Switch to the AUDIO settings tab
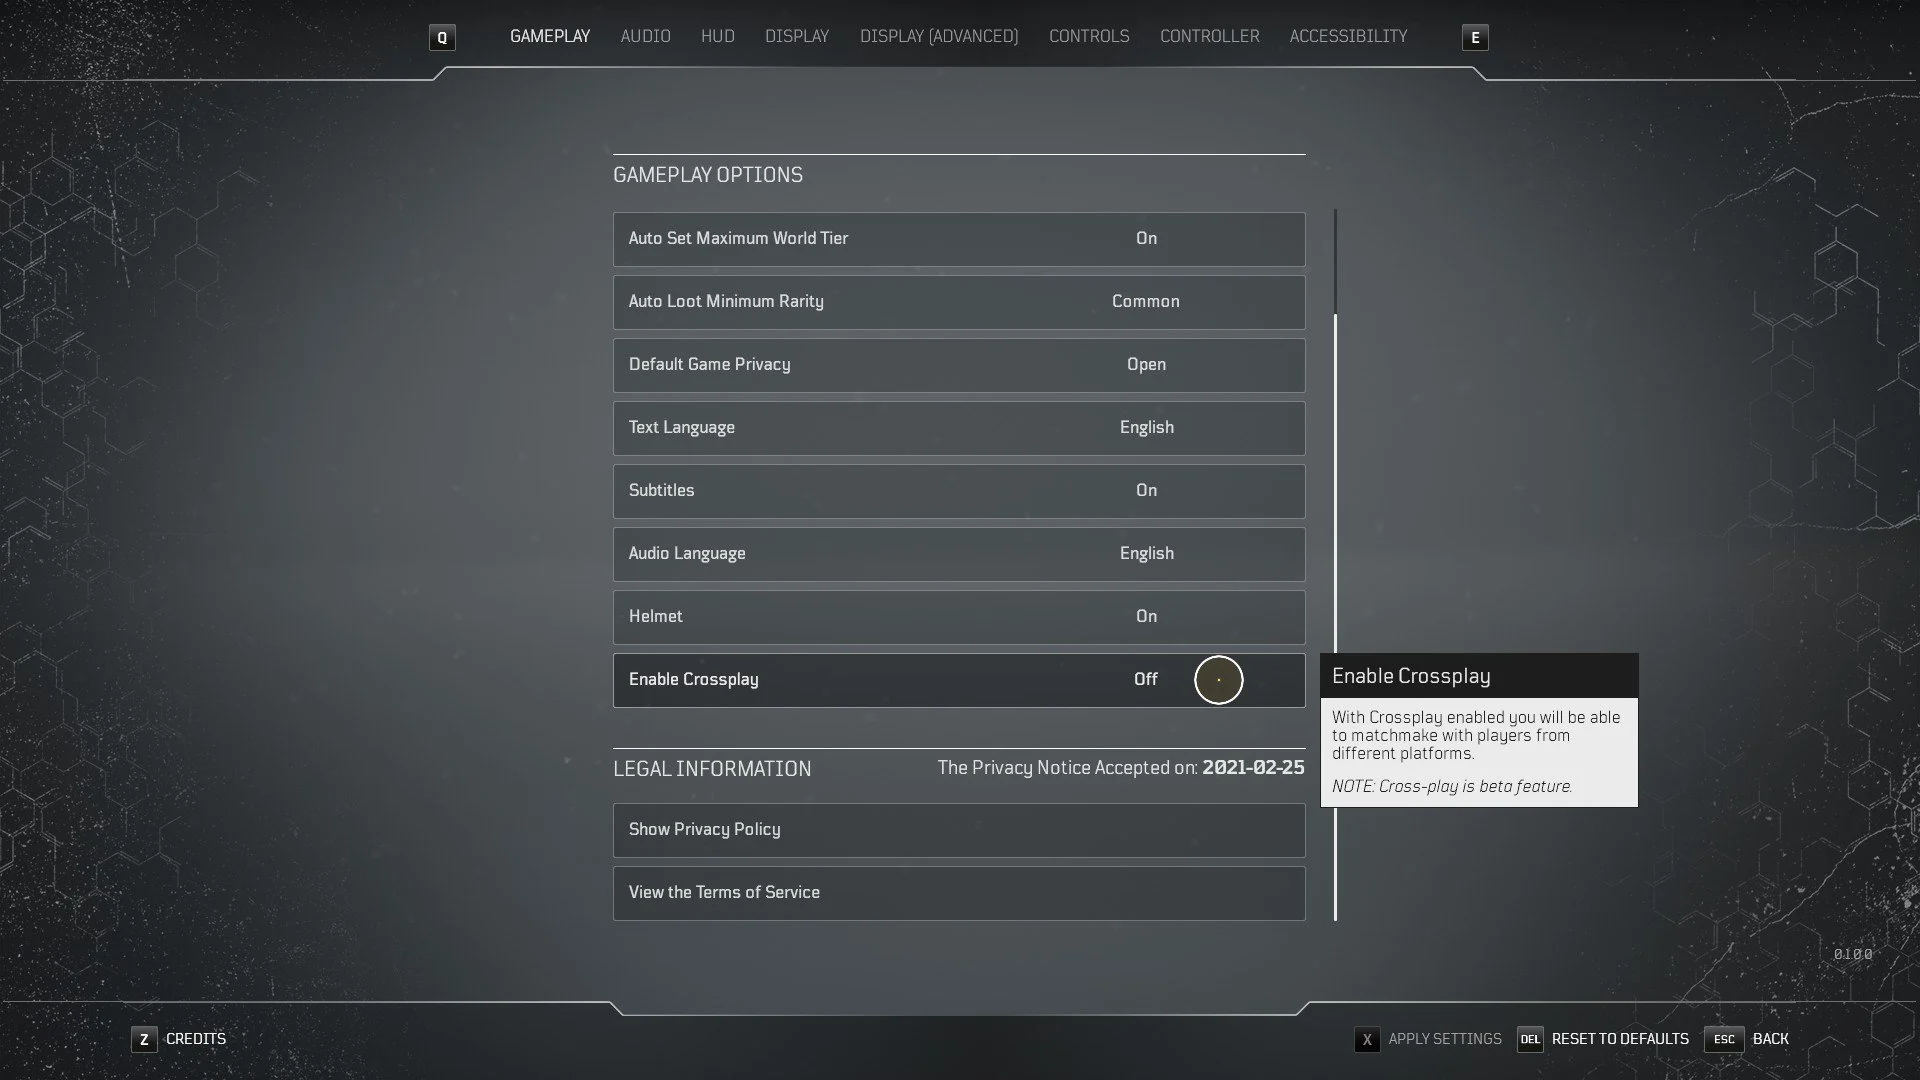Viewport: 1920px width, 1080px height. (x=645, y=36)
